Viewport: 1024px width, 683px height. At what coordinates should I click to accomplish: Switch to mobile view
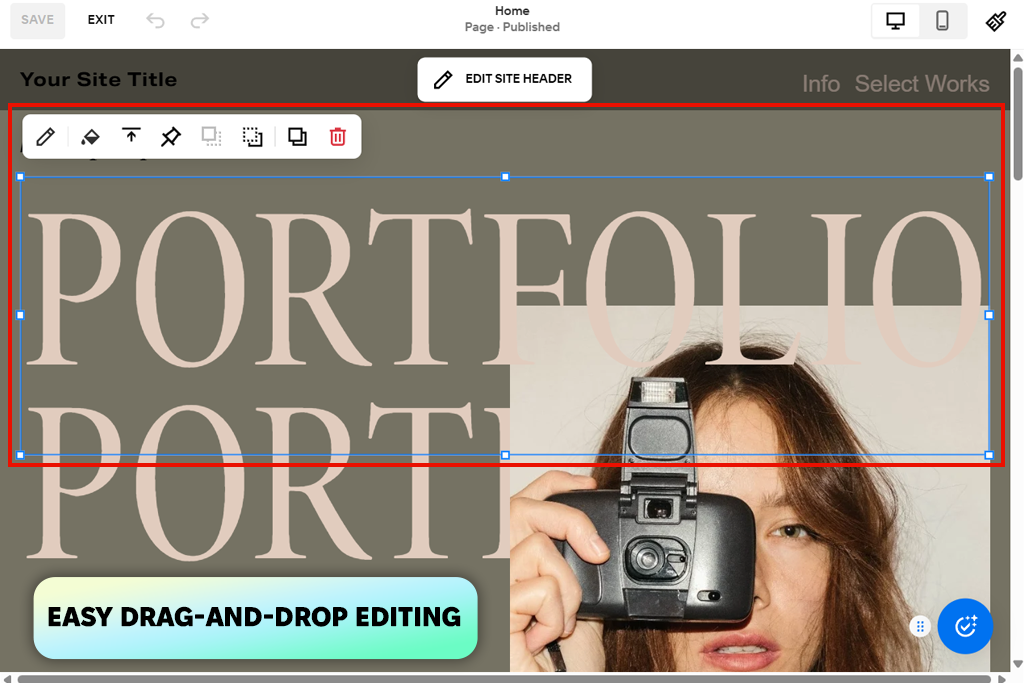942,21
